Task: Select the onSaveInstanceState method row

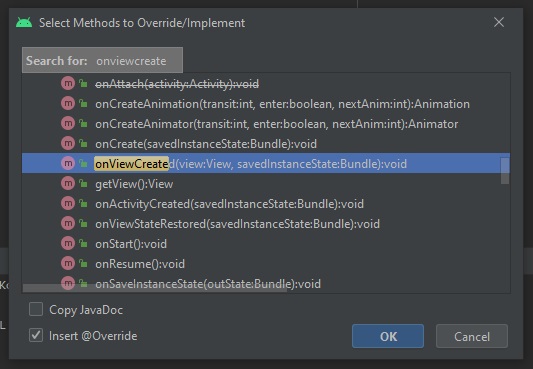Action: click(266, 283)
